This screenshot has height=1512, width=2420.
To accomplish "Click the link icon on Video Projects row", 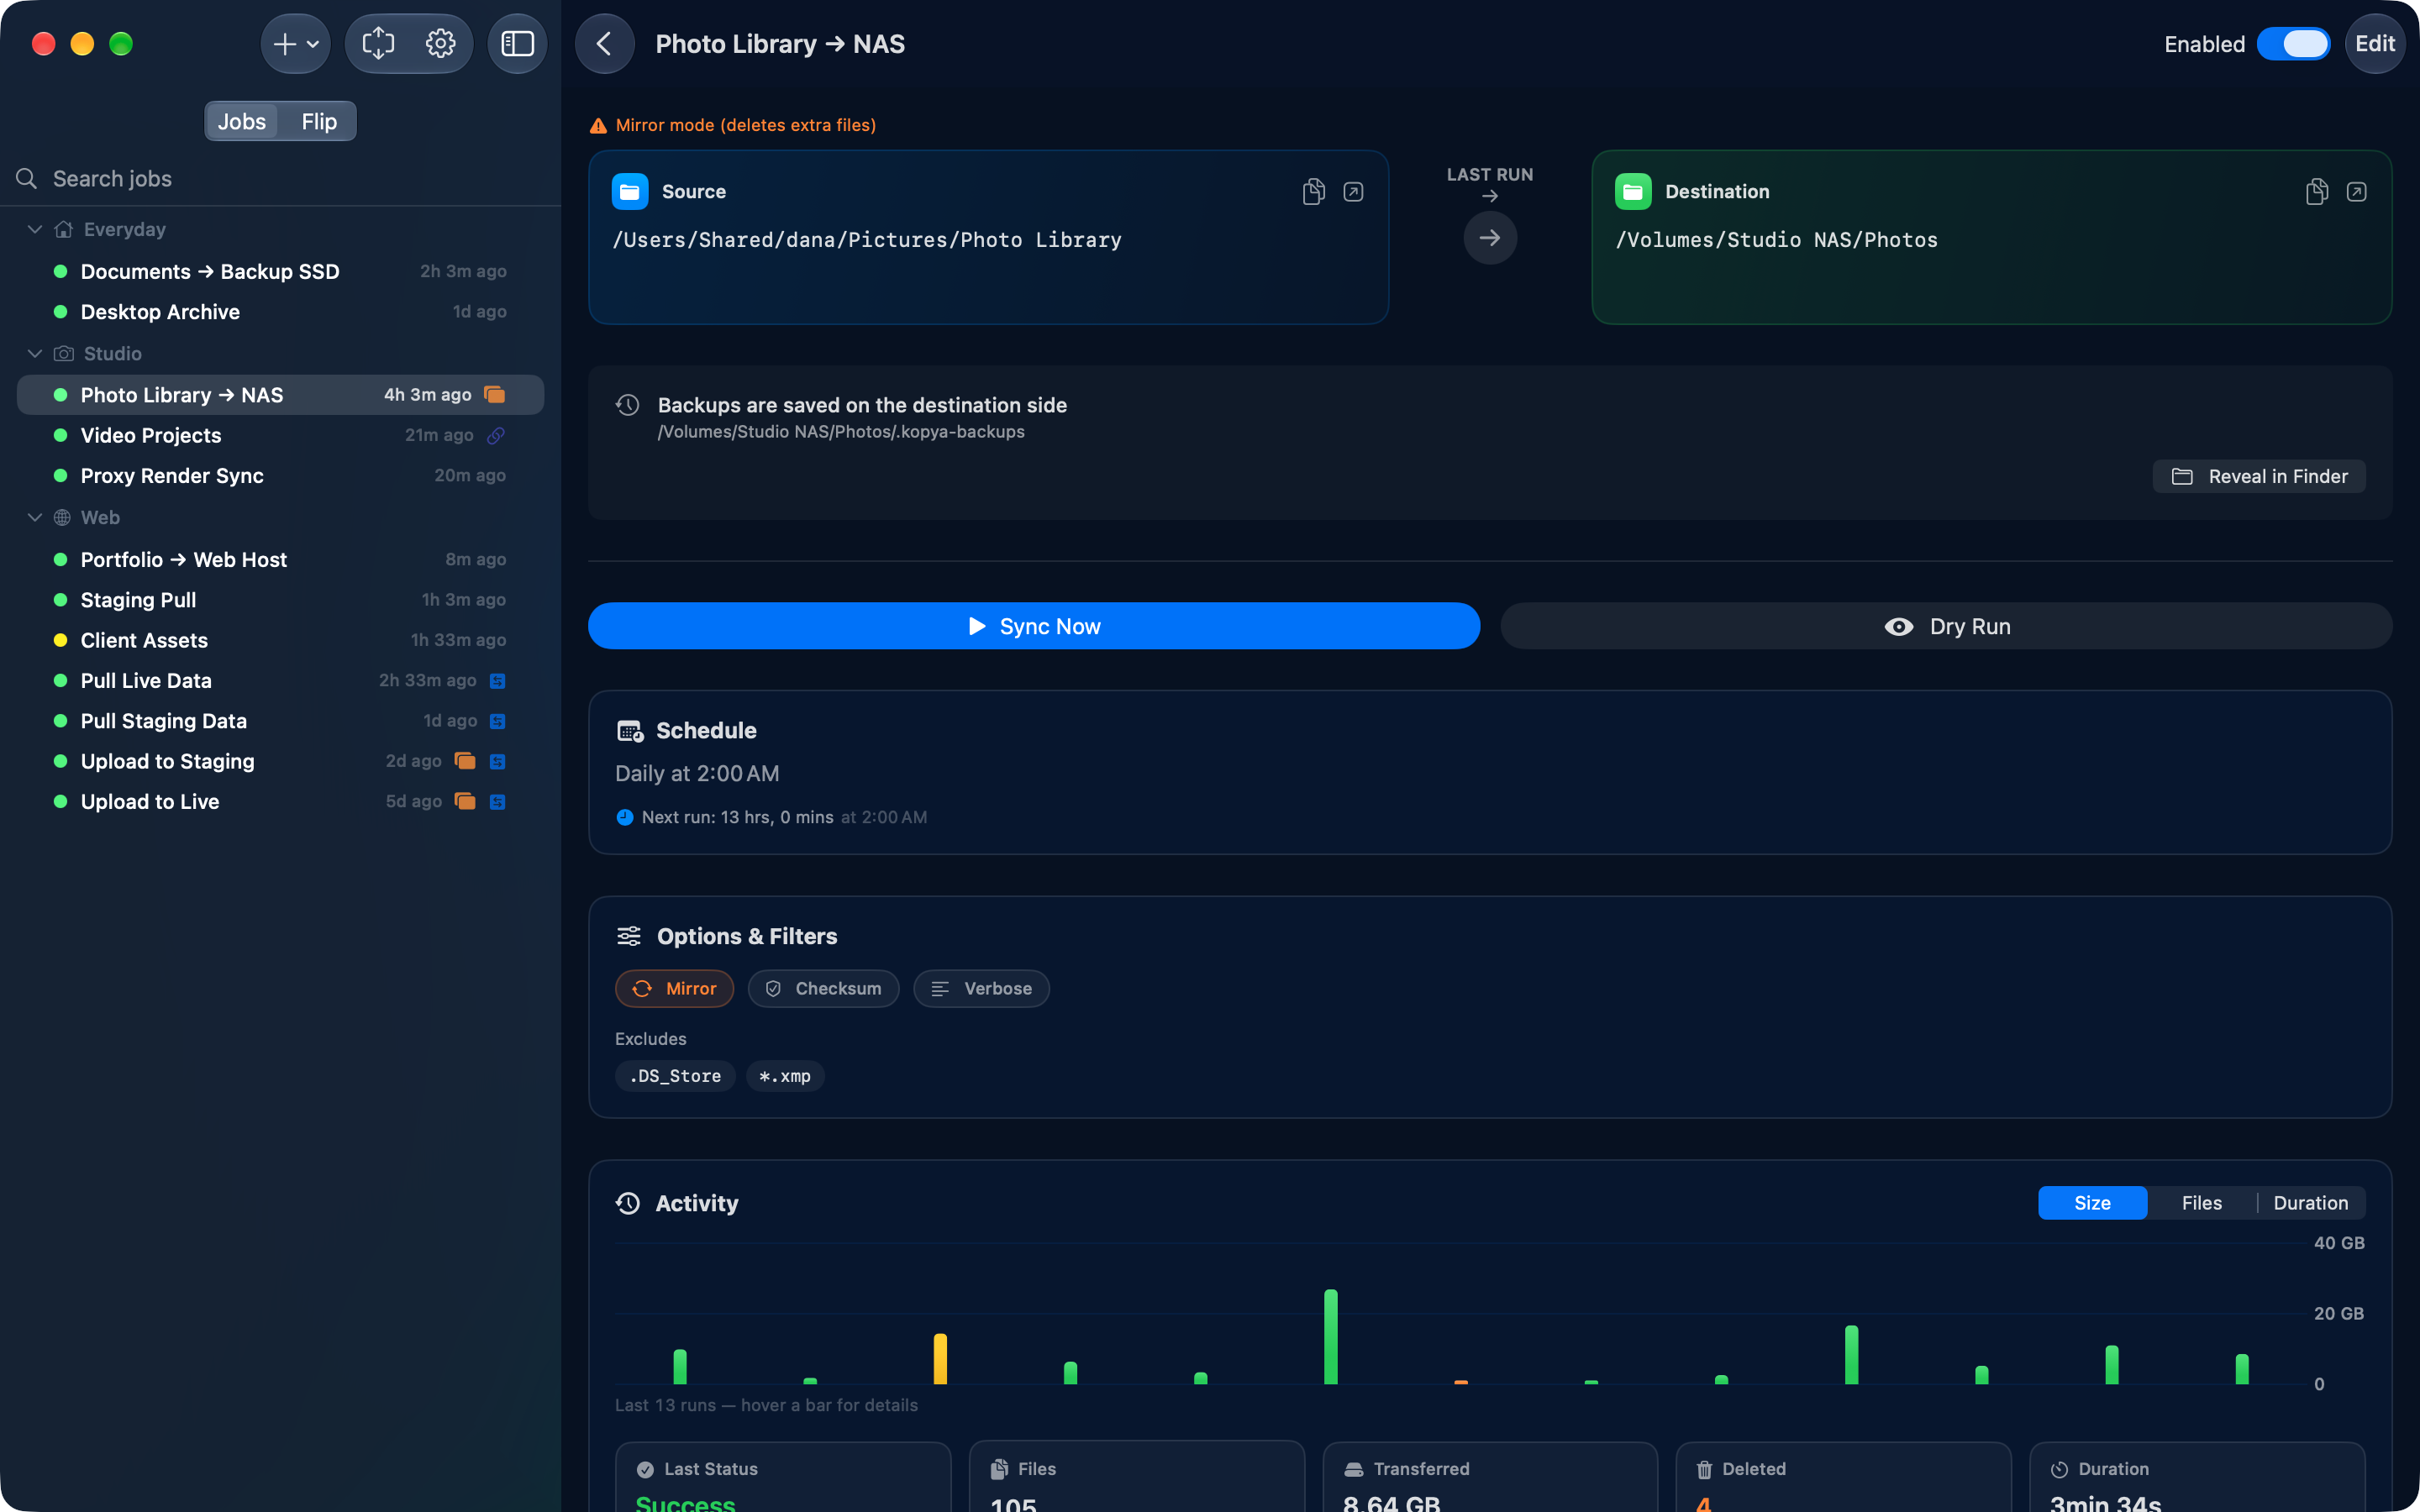I will click(496, 435).
